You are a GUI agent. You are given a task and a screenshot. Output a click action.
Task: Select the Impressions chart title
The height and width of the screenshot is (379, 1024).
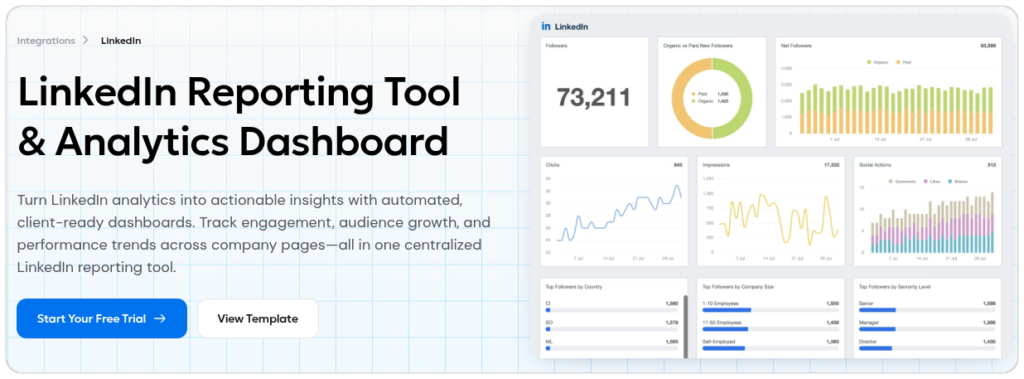click(715, 165)
